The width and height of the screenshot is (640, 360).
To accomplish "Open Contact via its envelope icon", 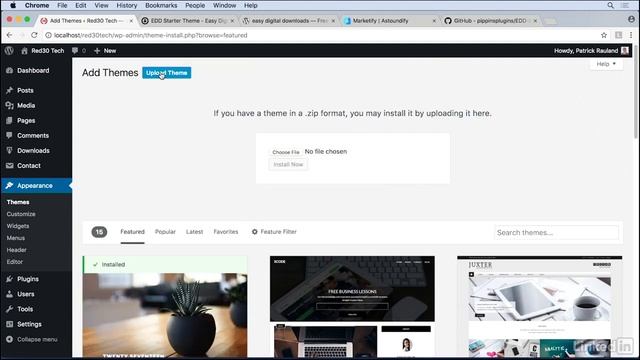I will coord(9,166).
